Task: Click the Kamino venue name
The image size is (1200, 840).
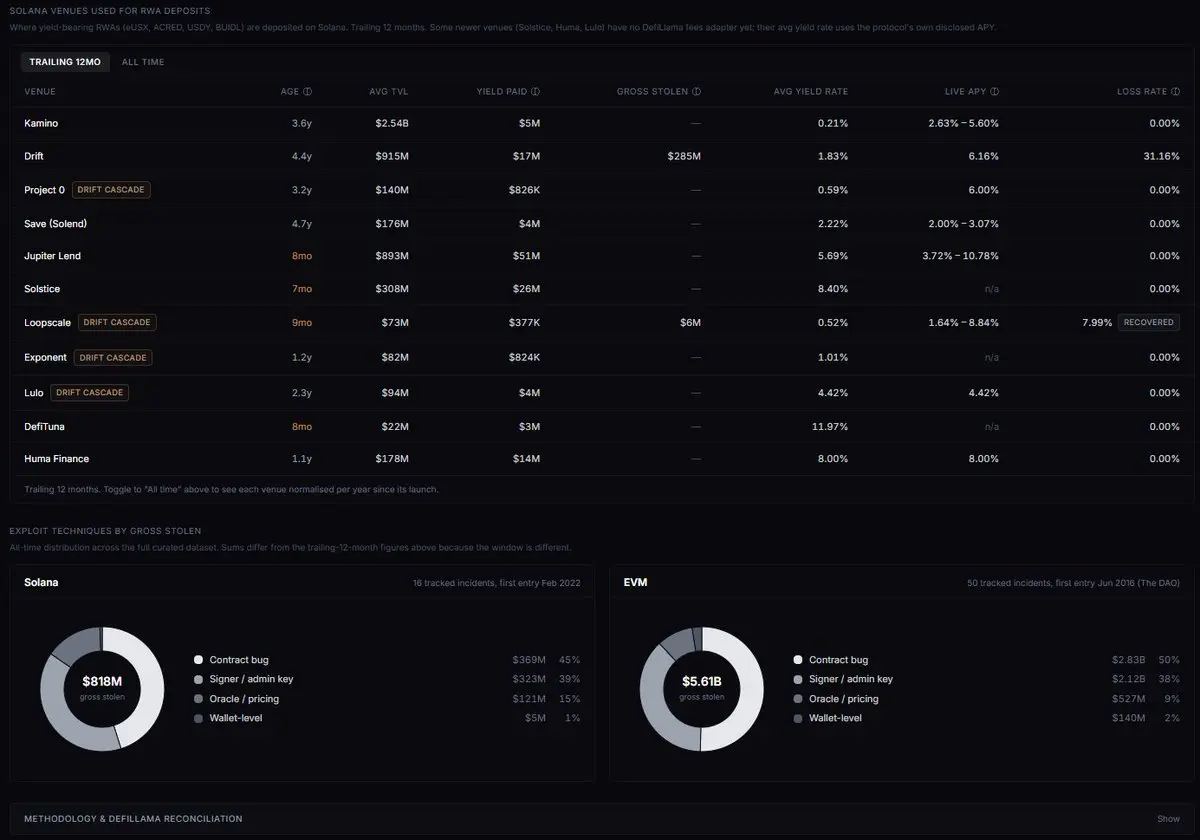Action: point(41,123)
